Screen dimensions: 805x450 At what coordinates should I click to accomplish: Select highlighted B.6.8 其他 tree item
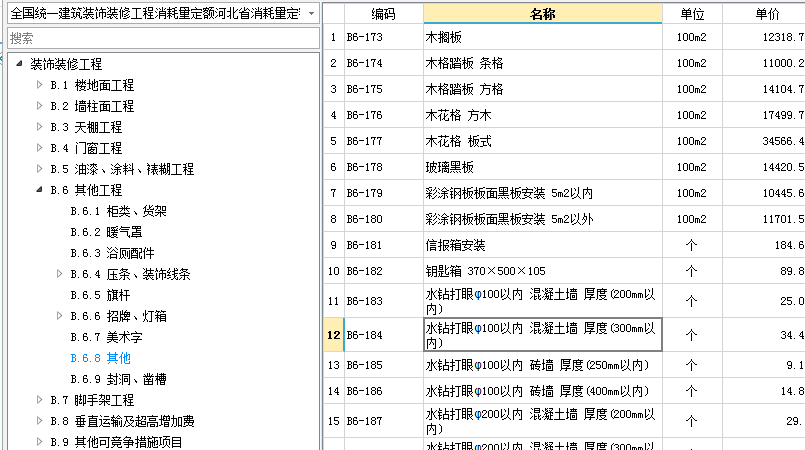click(101, 358)
